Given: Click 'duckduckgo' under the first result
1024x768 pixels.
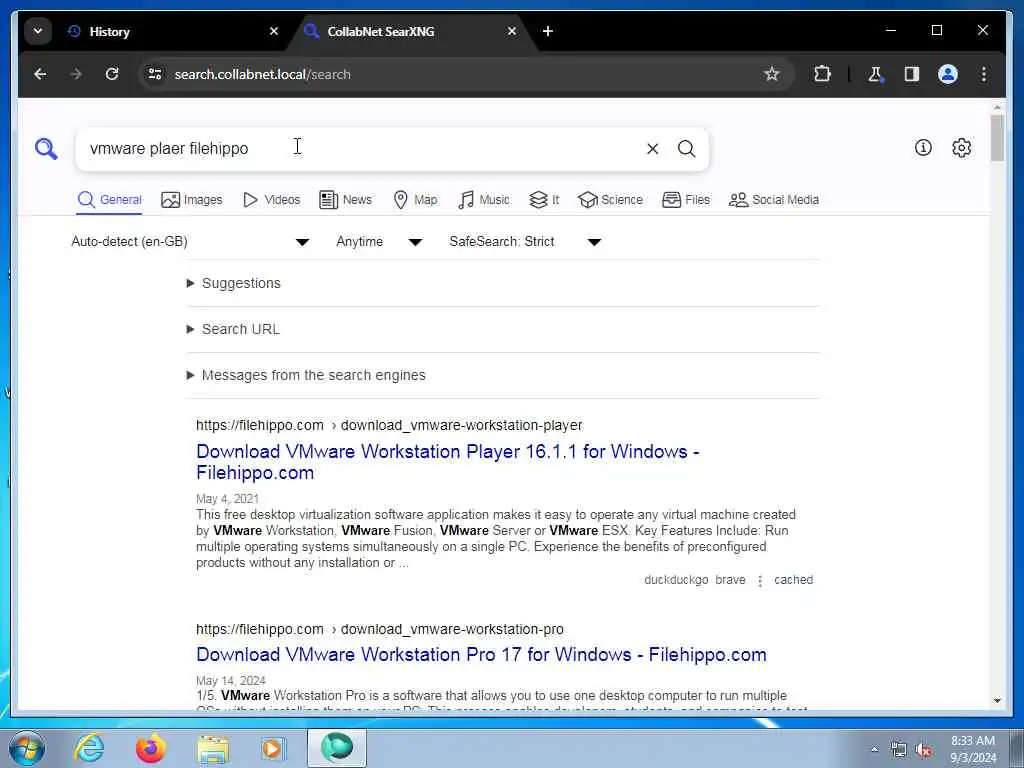Looking at the screenshot, I should point(676,580).
